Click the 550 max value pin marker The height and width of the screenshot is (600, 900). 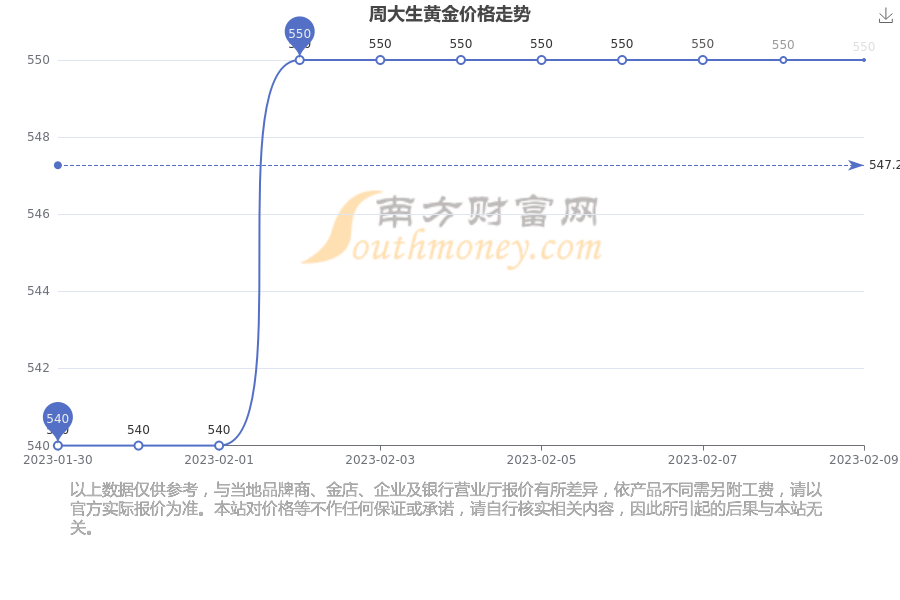click(x=300, y=34)
